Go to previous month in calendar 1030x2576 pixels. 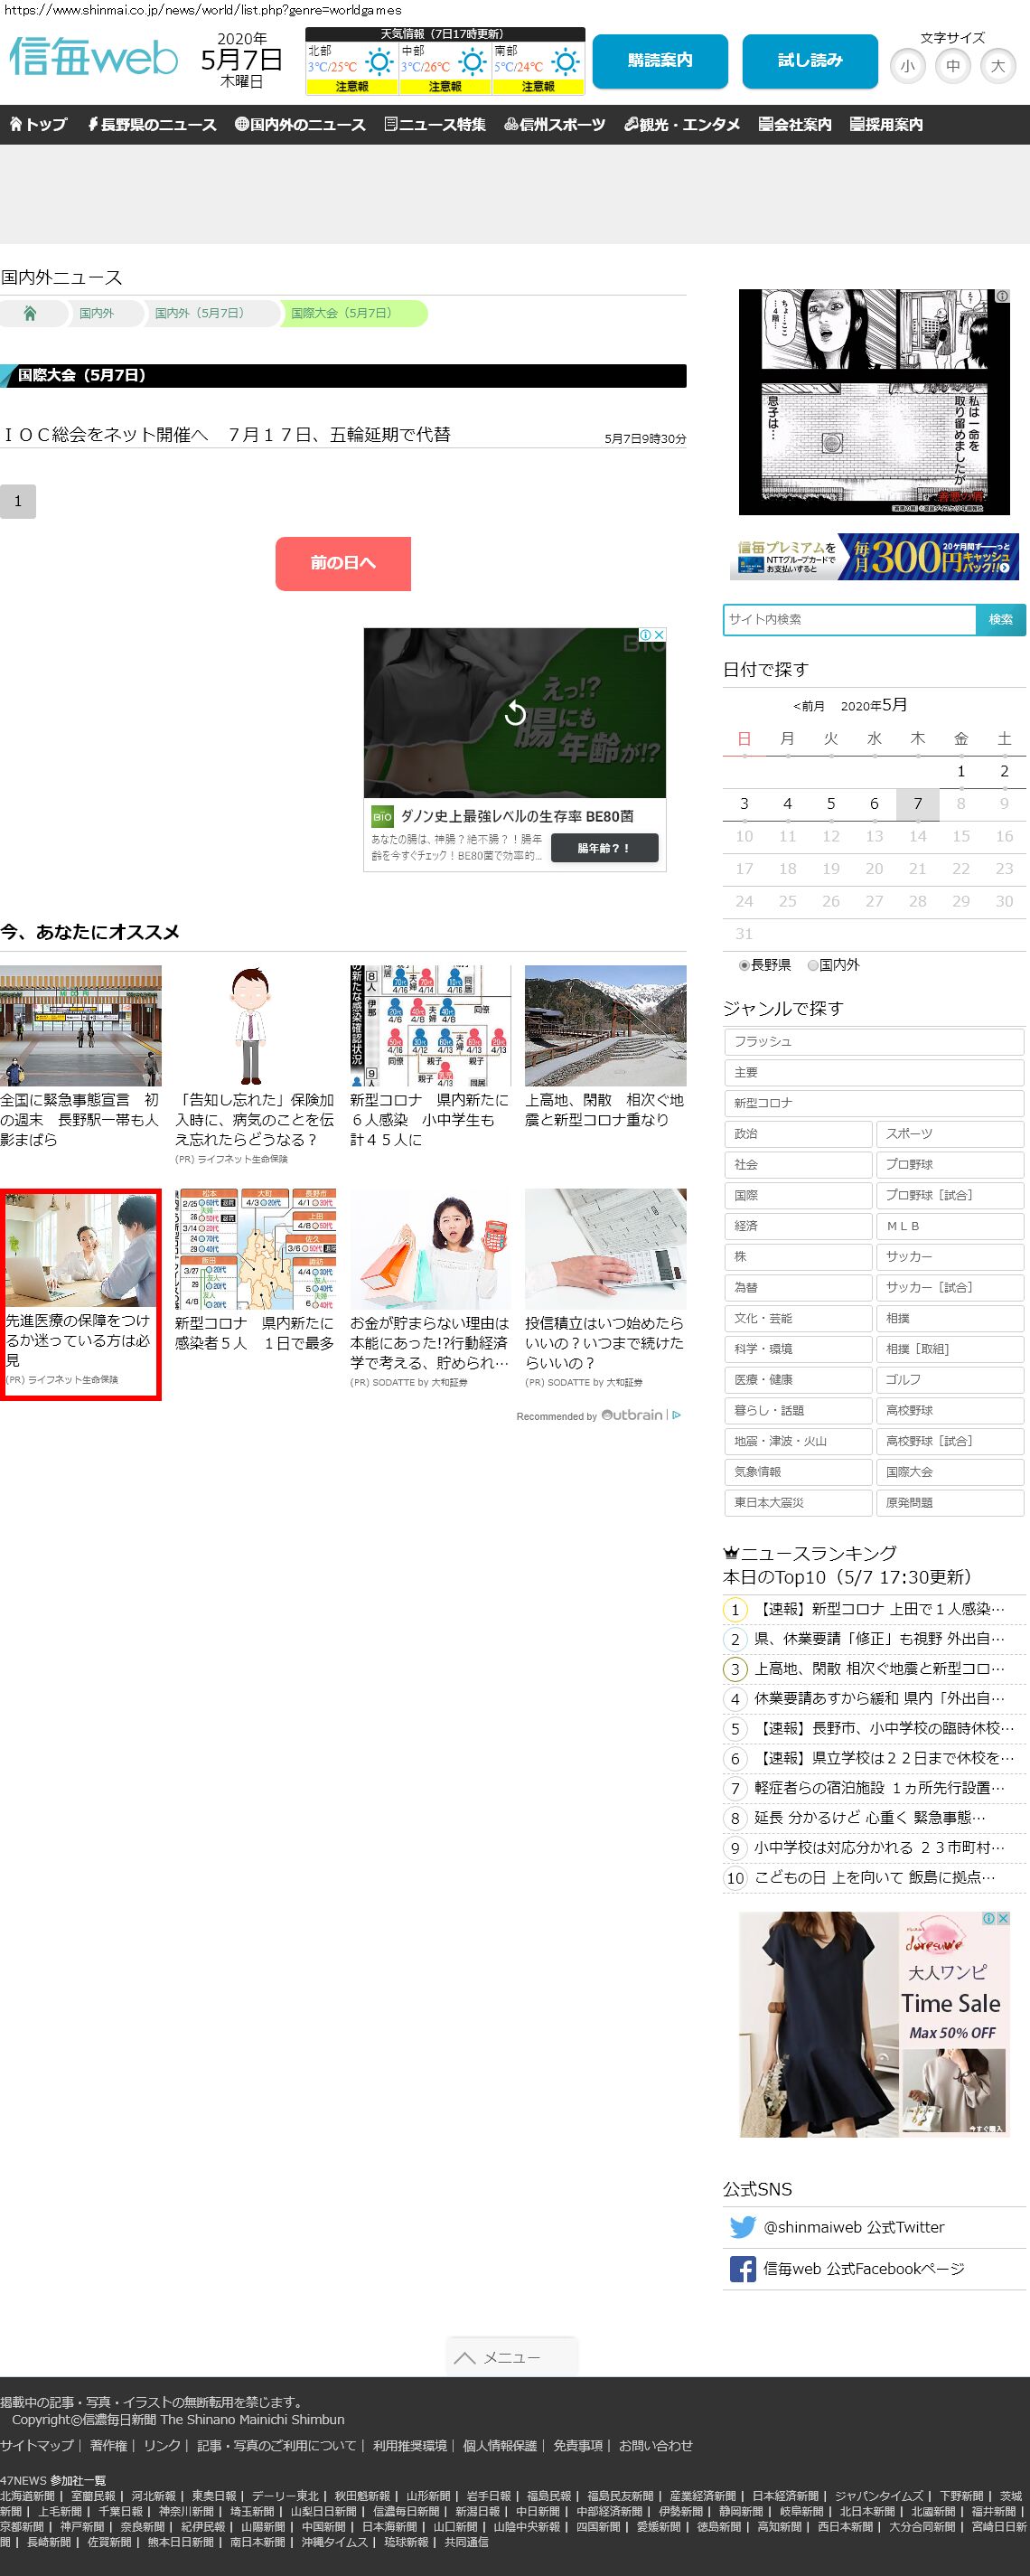click(x=808, y=706)
